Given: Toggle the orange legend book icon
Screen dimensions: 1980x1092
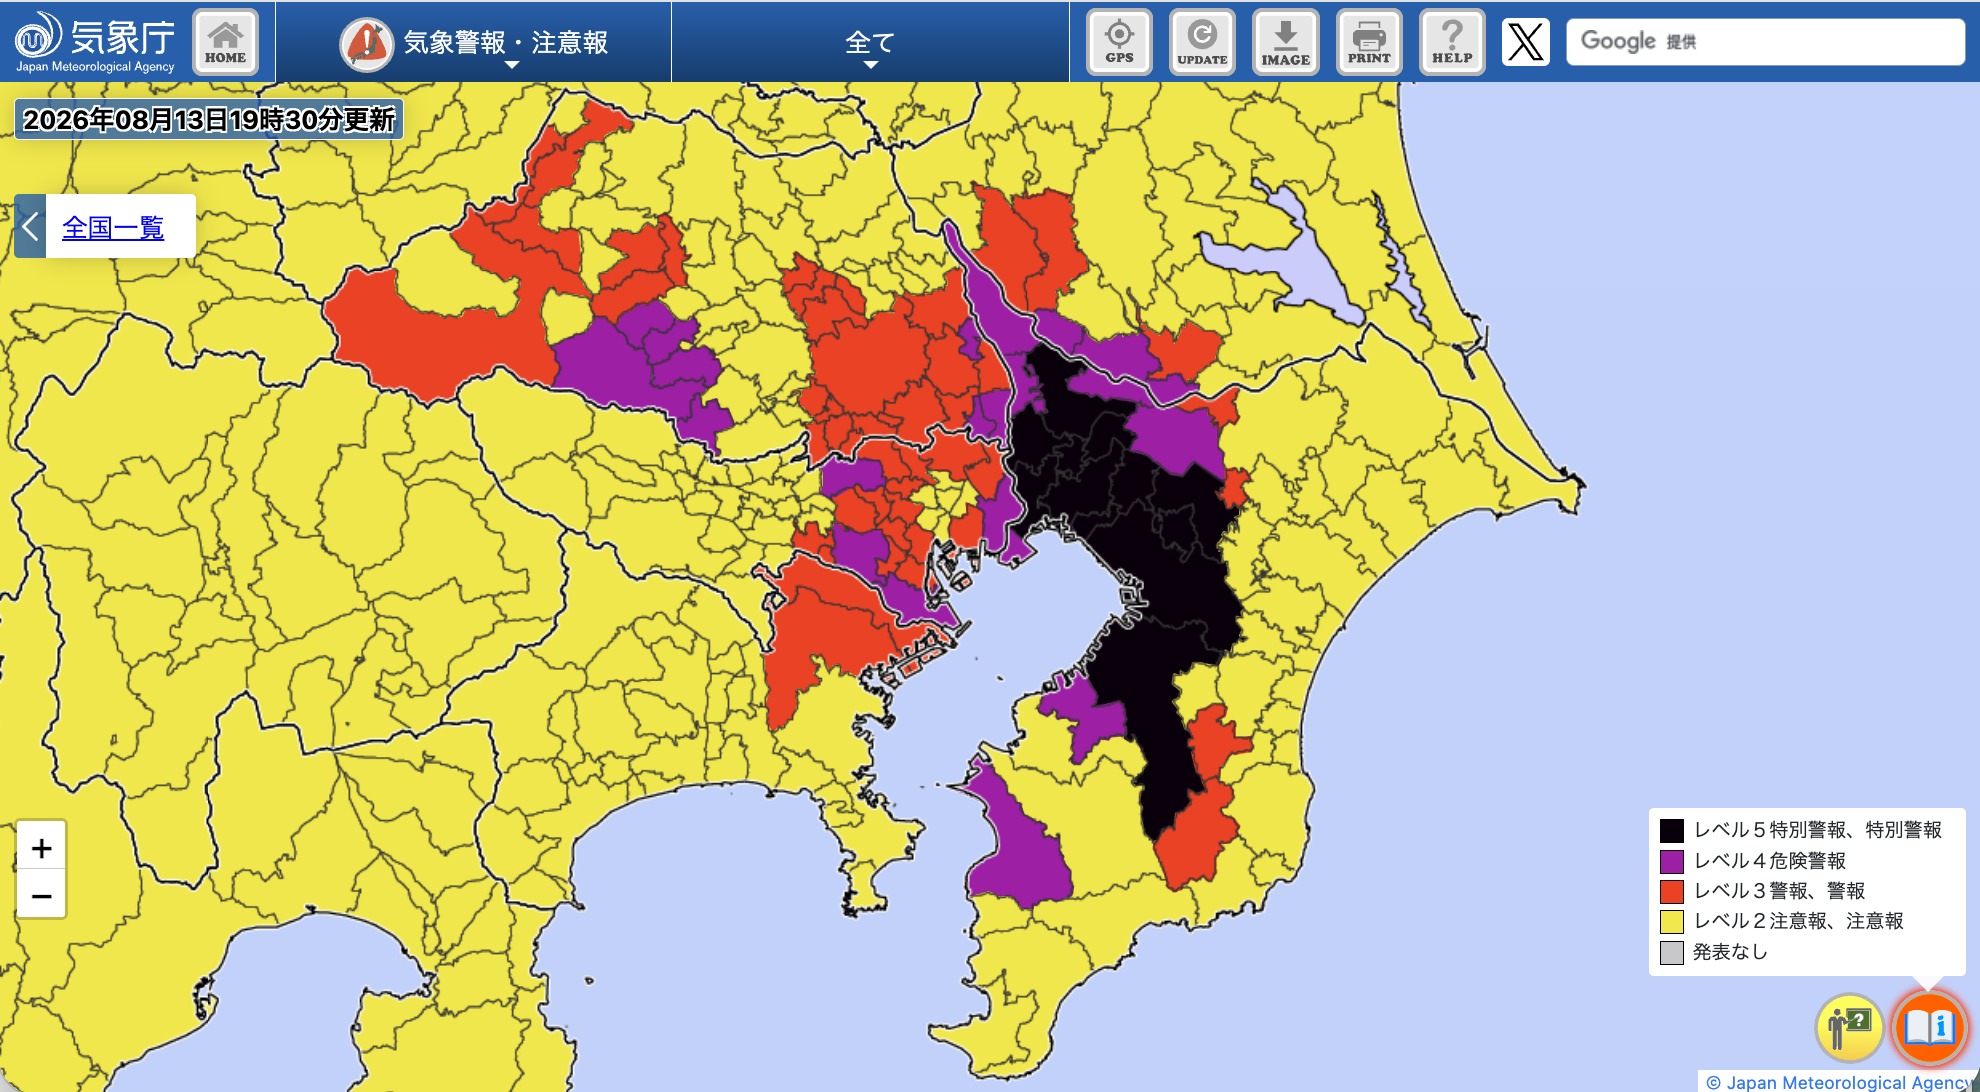Looking at the screenshot, I should tap(1929, 1027).
